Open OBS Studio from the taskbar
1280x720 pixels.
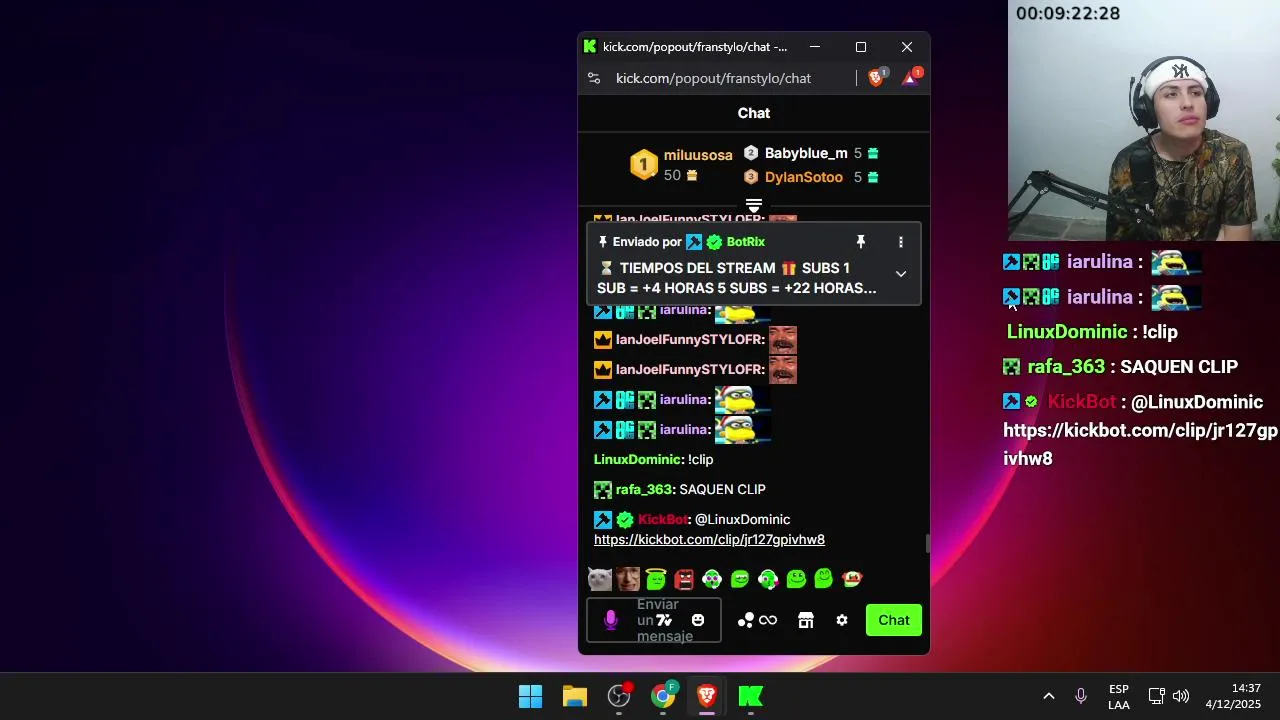[619, 696]
